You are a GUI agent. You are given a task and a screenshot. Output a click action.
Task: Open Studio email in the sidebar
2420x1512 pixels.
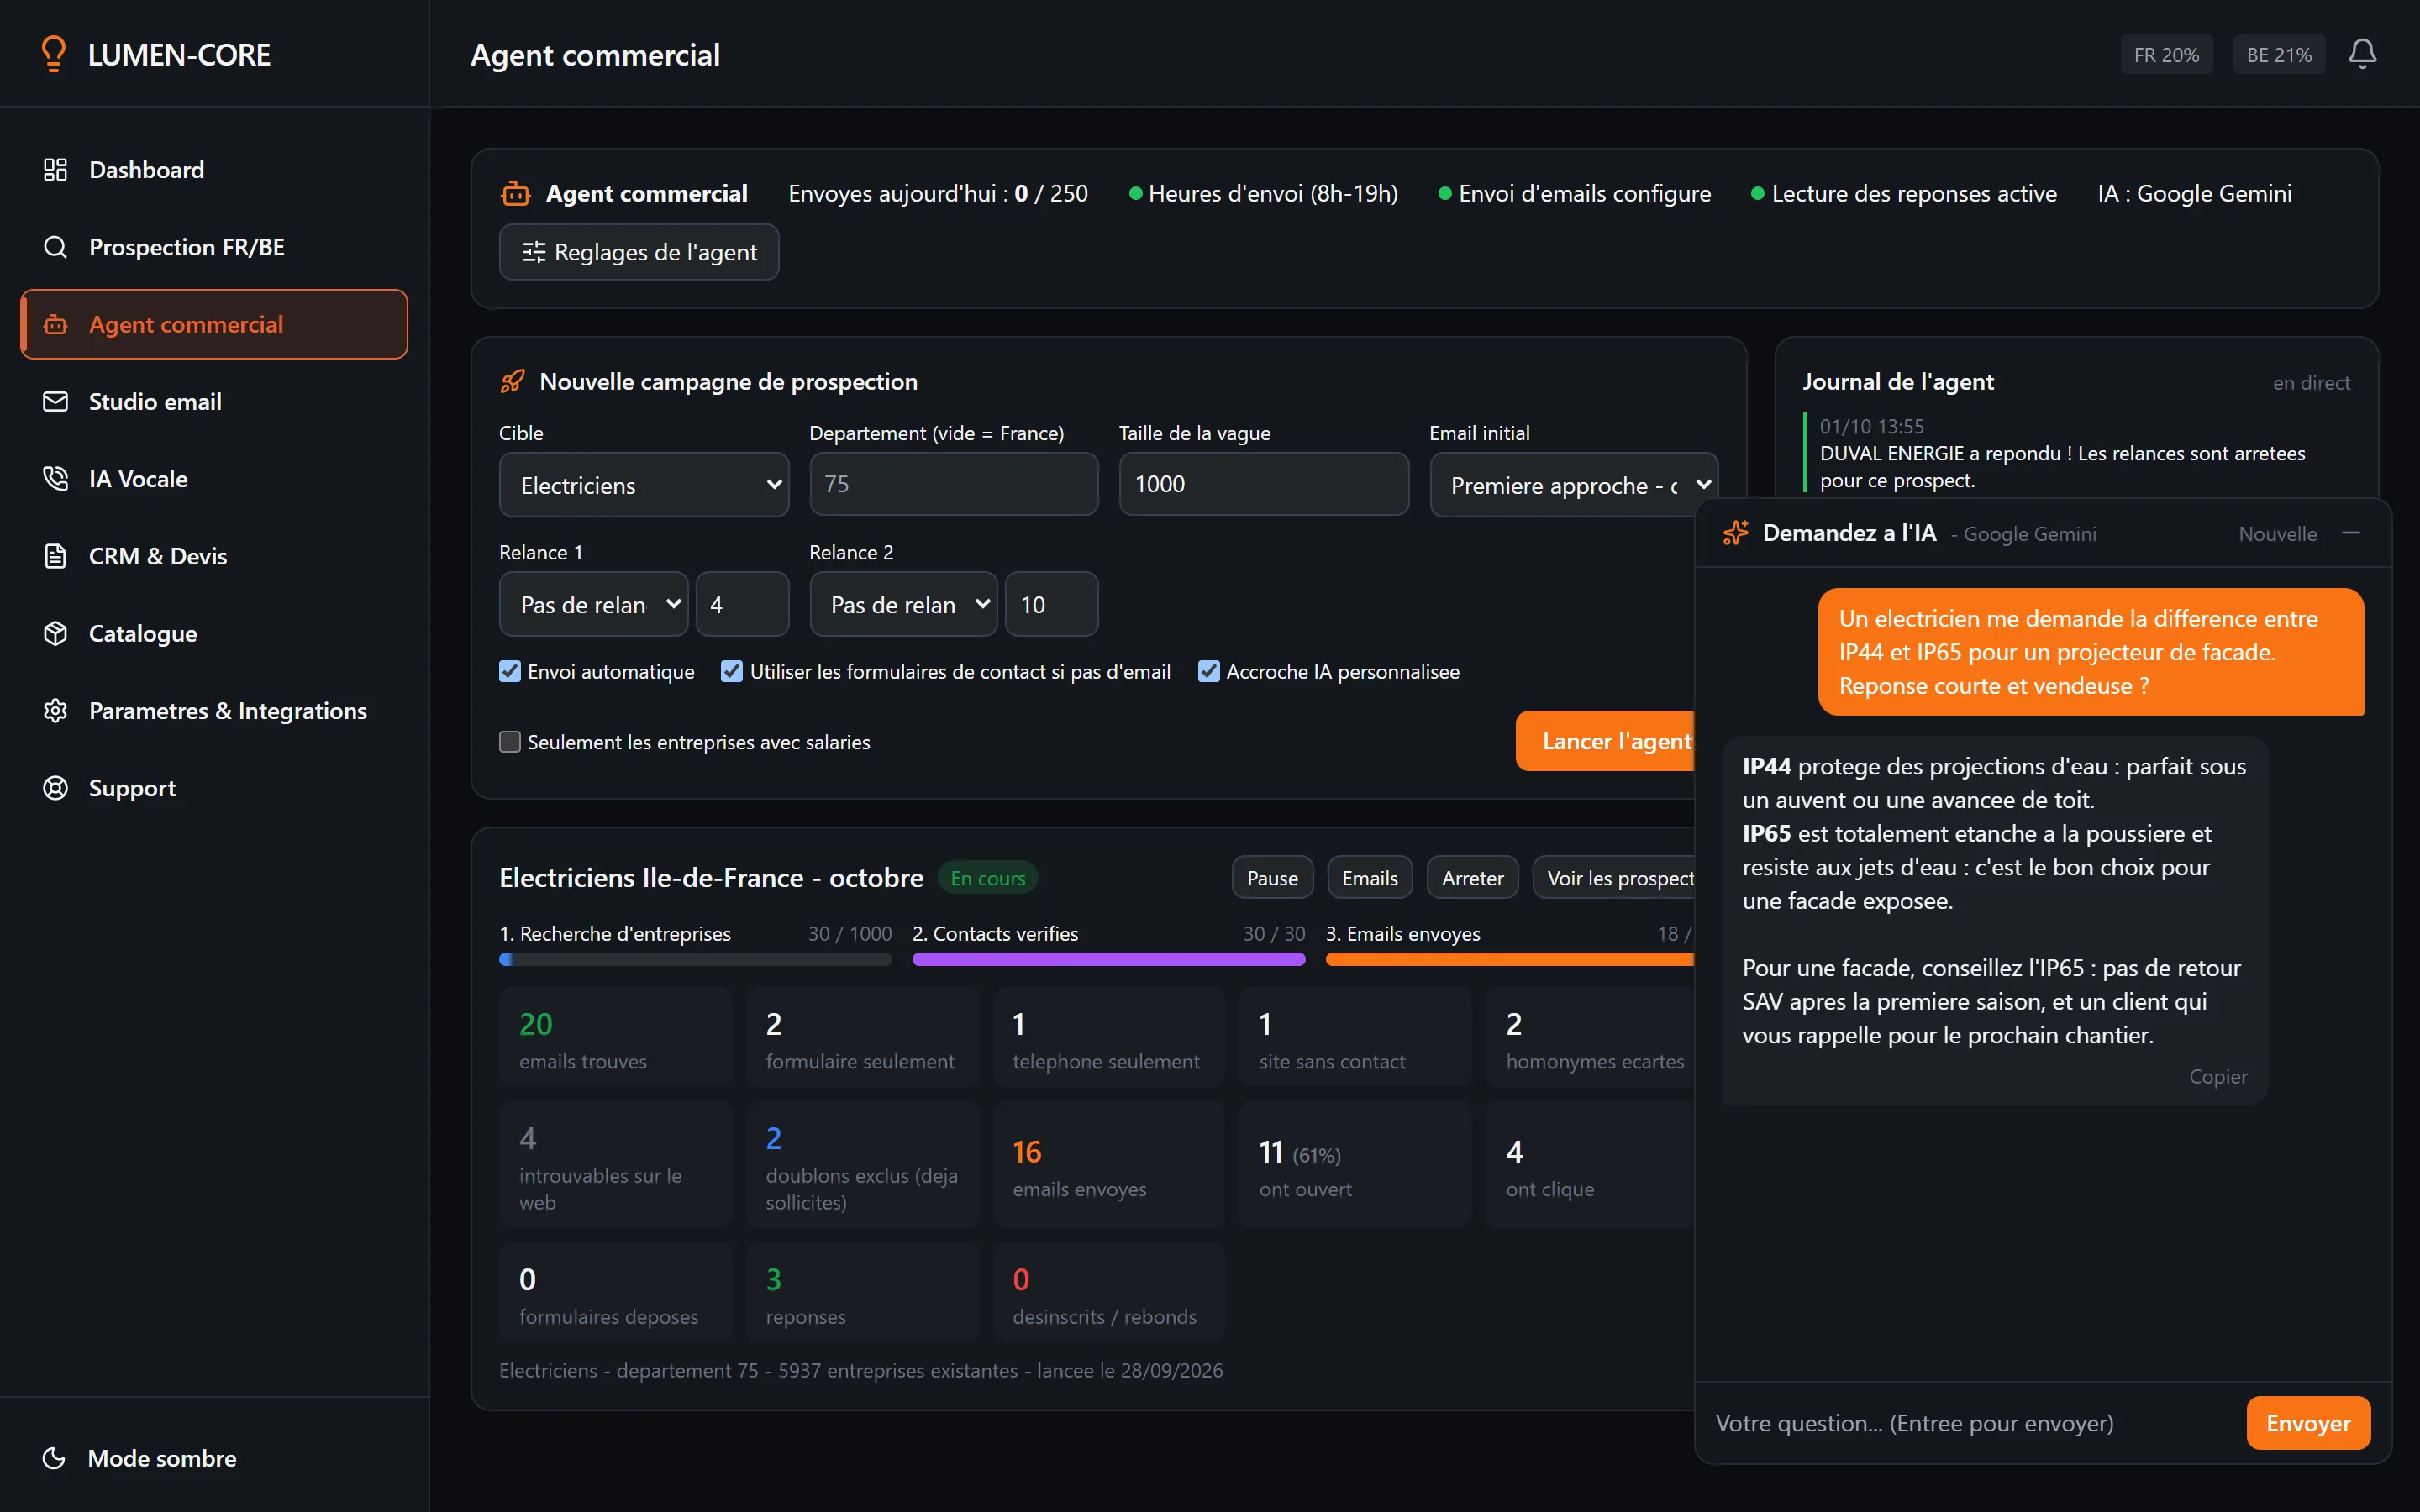214,402
